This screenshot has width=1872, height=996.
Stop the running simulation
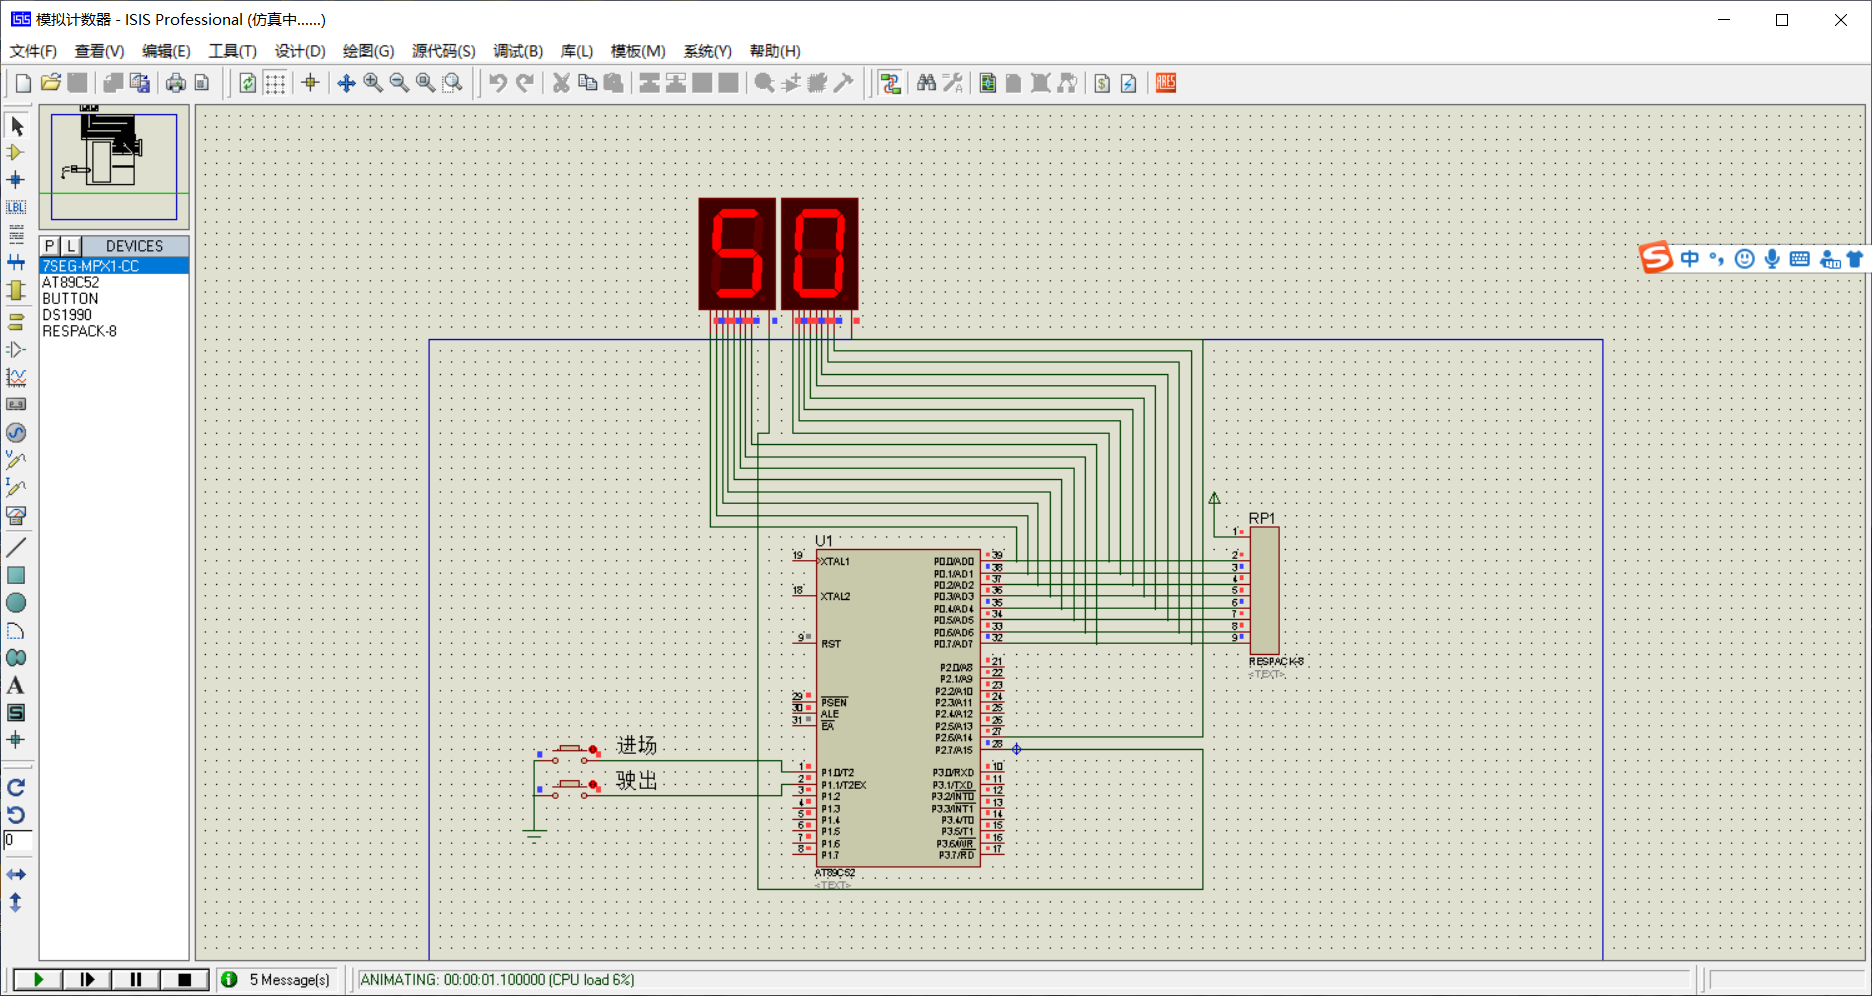pos(184,980)
